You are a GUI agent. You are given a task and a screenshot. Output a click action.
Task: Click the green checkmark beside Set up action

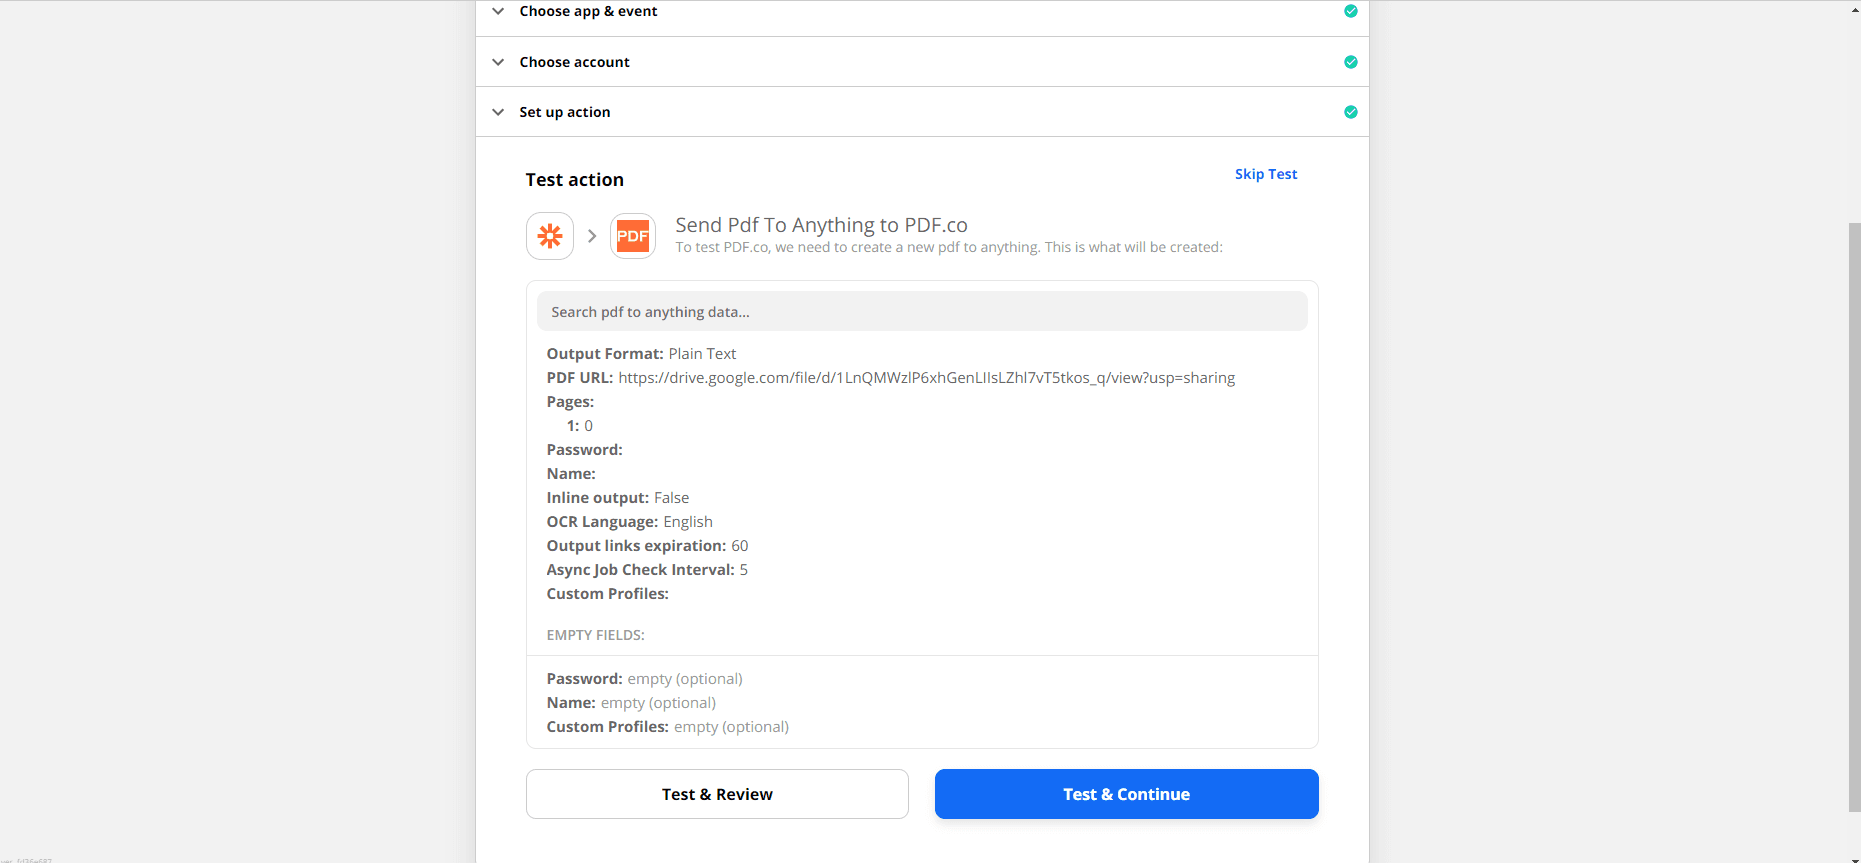[x=1350, y=111]
